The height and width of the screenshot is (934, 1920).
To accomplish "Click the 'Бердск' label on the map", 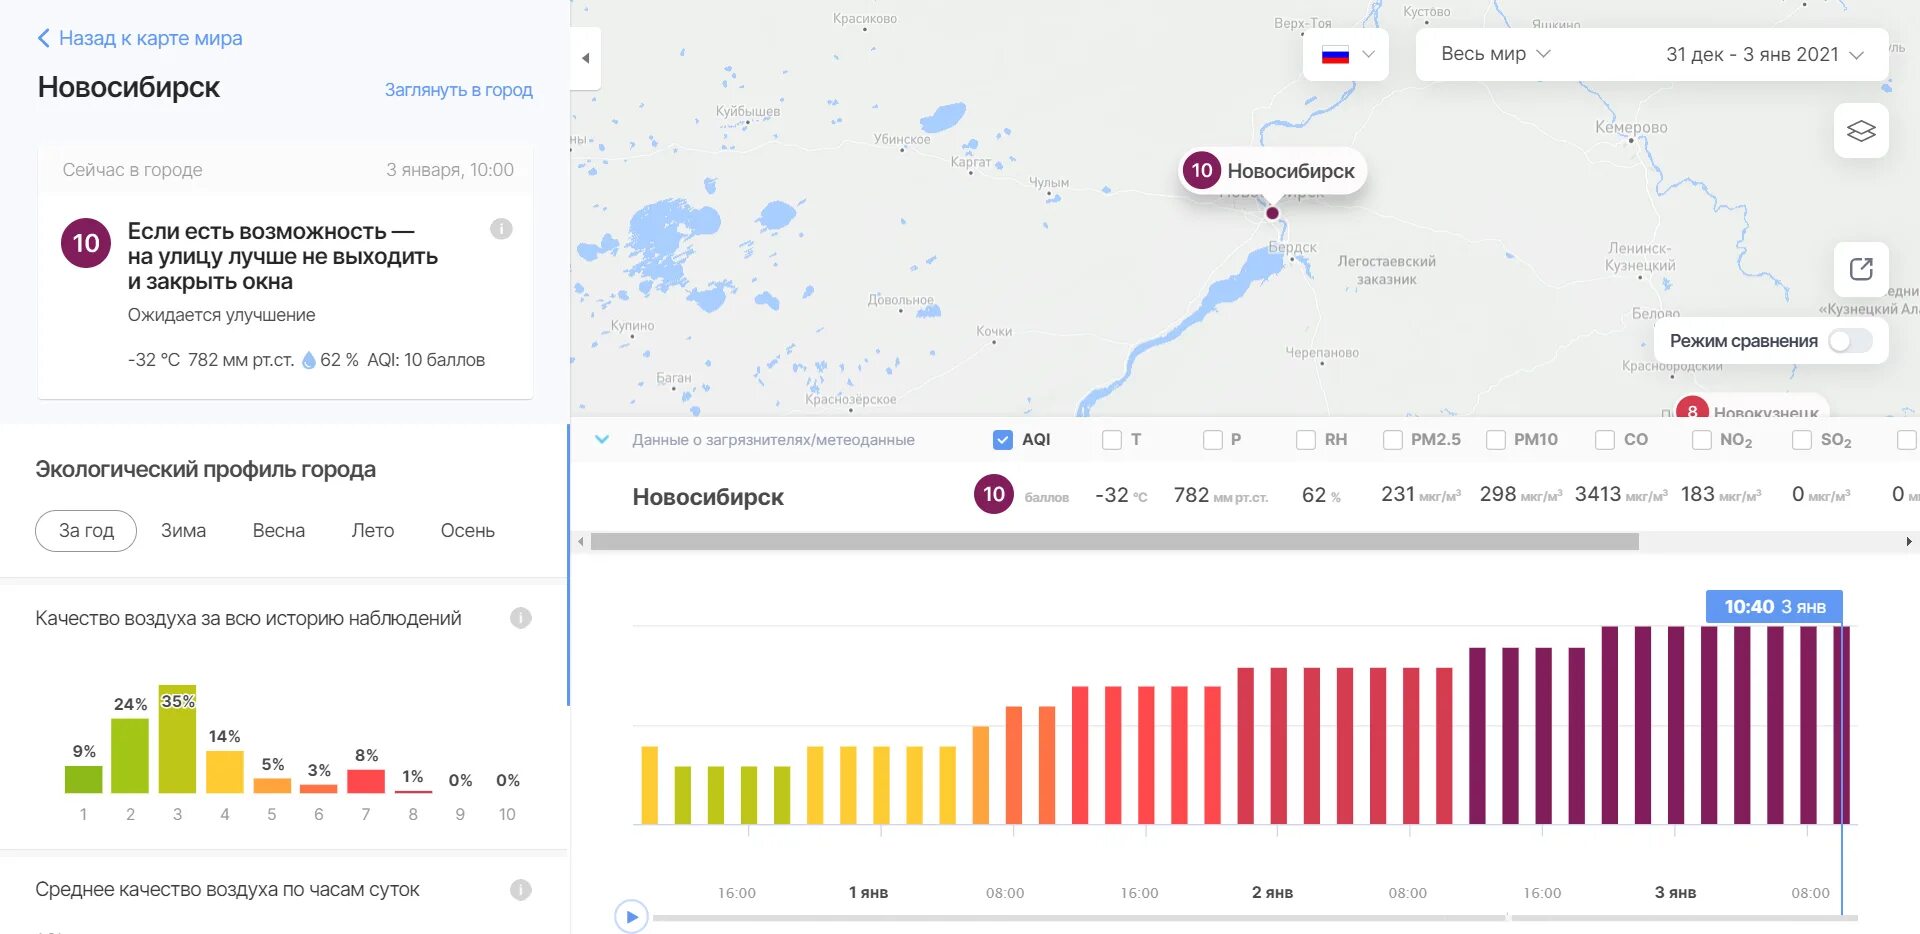I will [x=1292, y=247].
